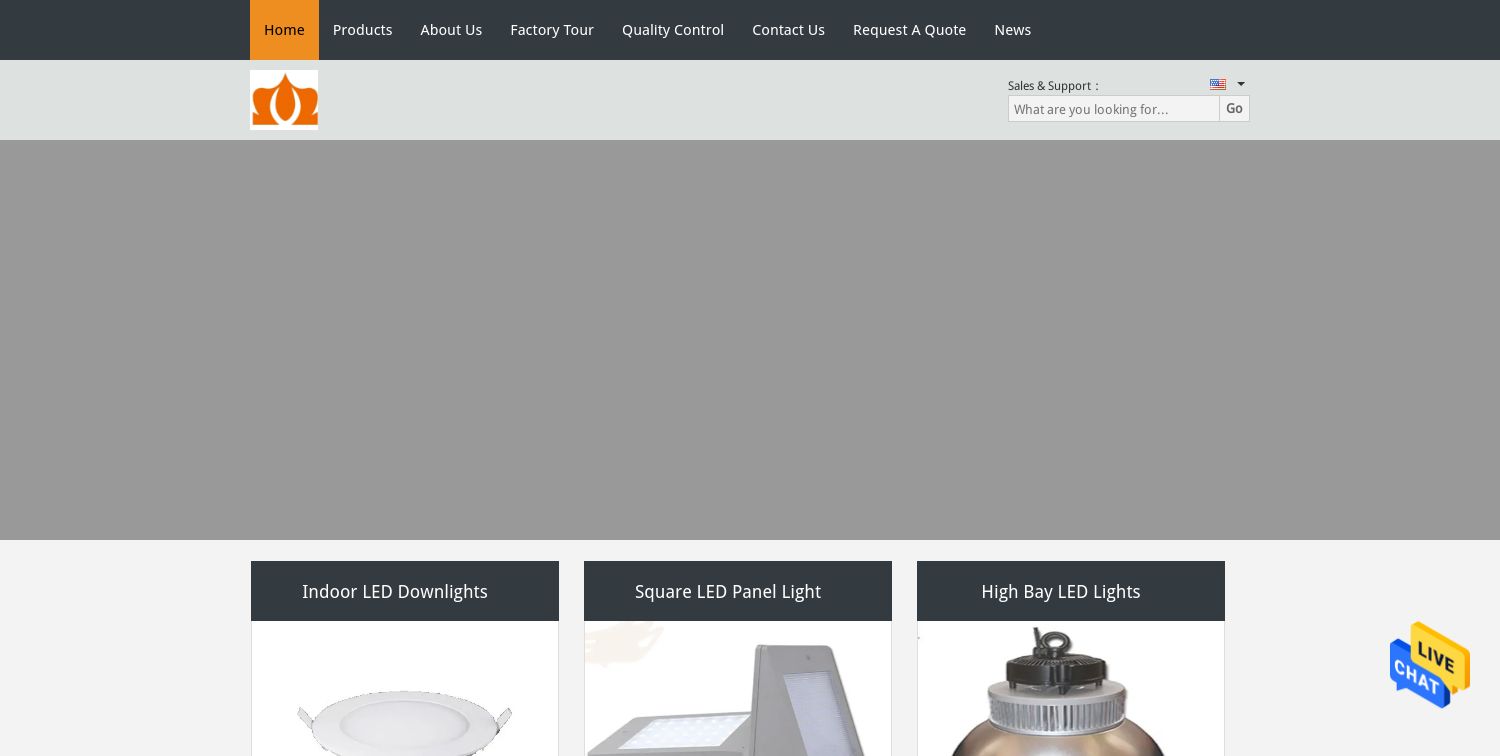Open the News section
The image size is (1500, 756).
[x=1012, y=29]
